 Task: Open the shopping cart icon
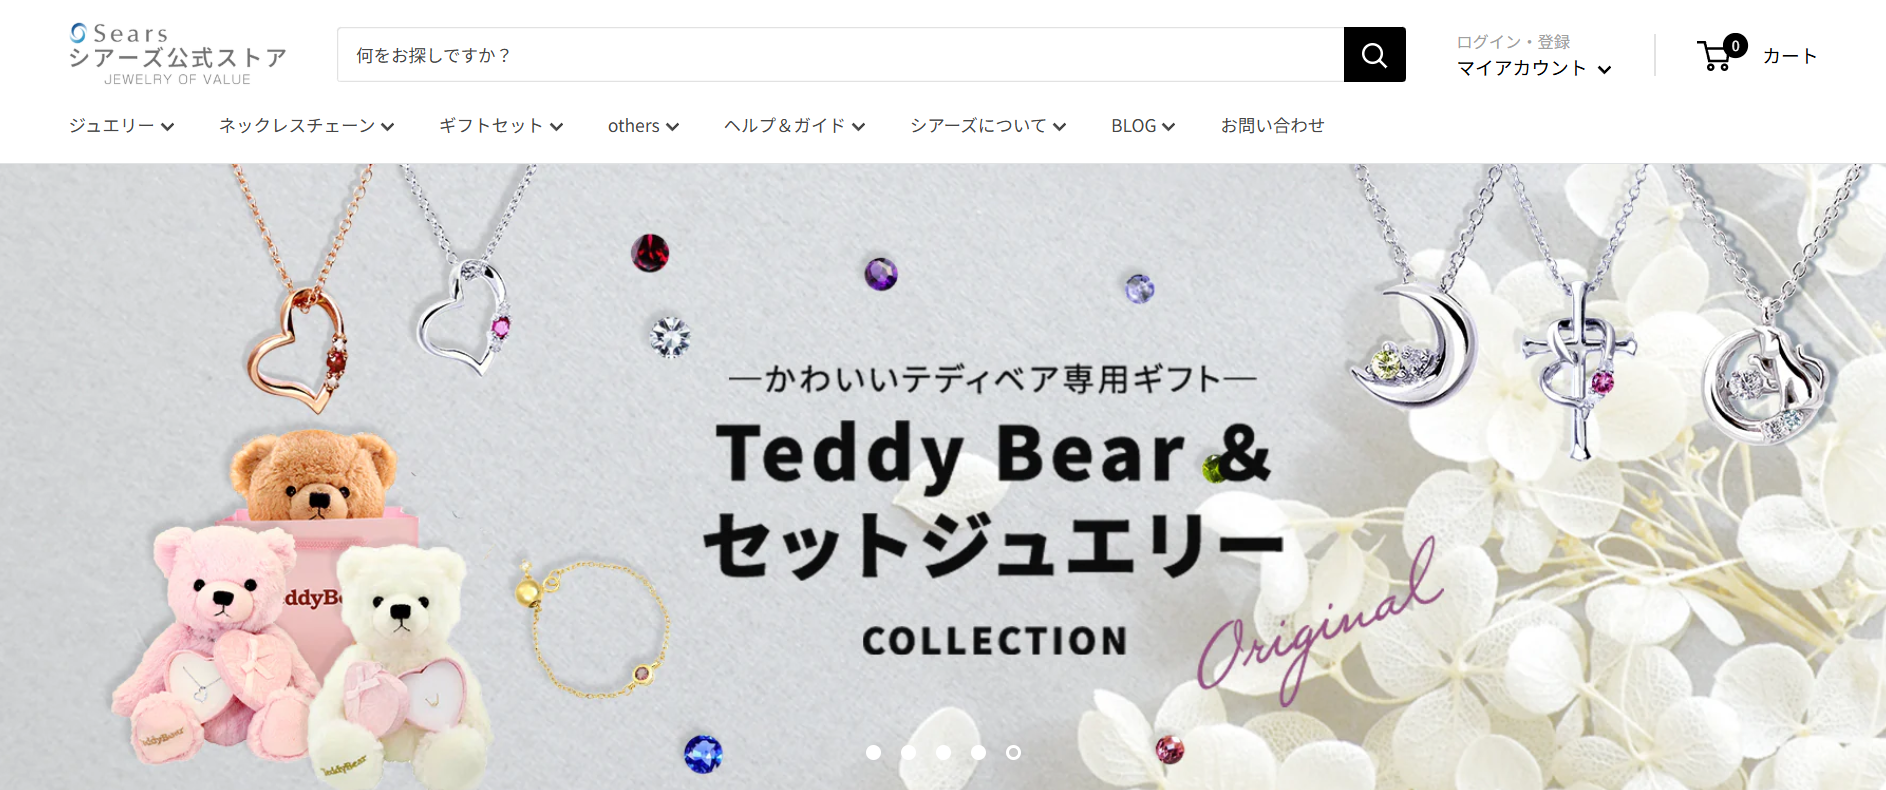[1714, 56]
